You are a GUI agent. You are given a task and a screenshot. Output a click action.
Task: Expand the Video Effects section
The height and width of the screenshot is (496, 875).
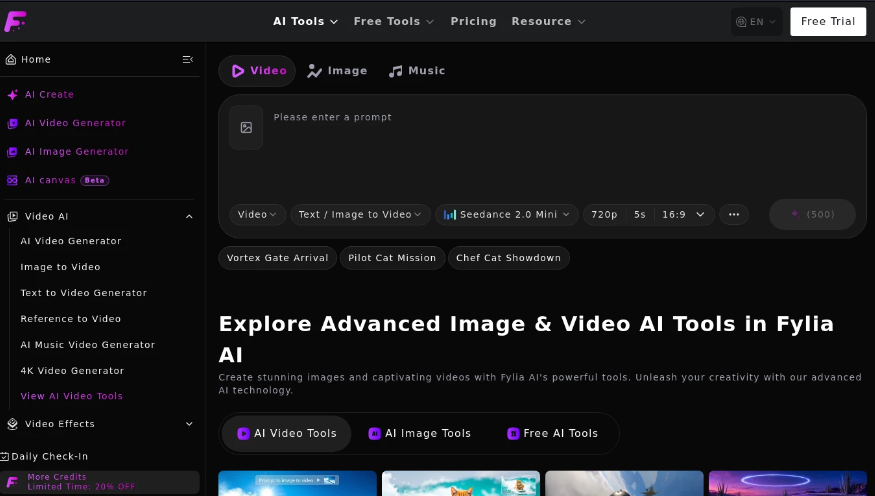tap(189, 424)
